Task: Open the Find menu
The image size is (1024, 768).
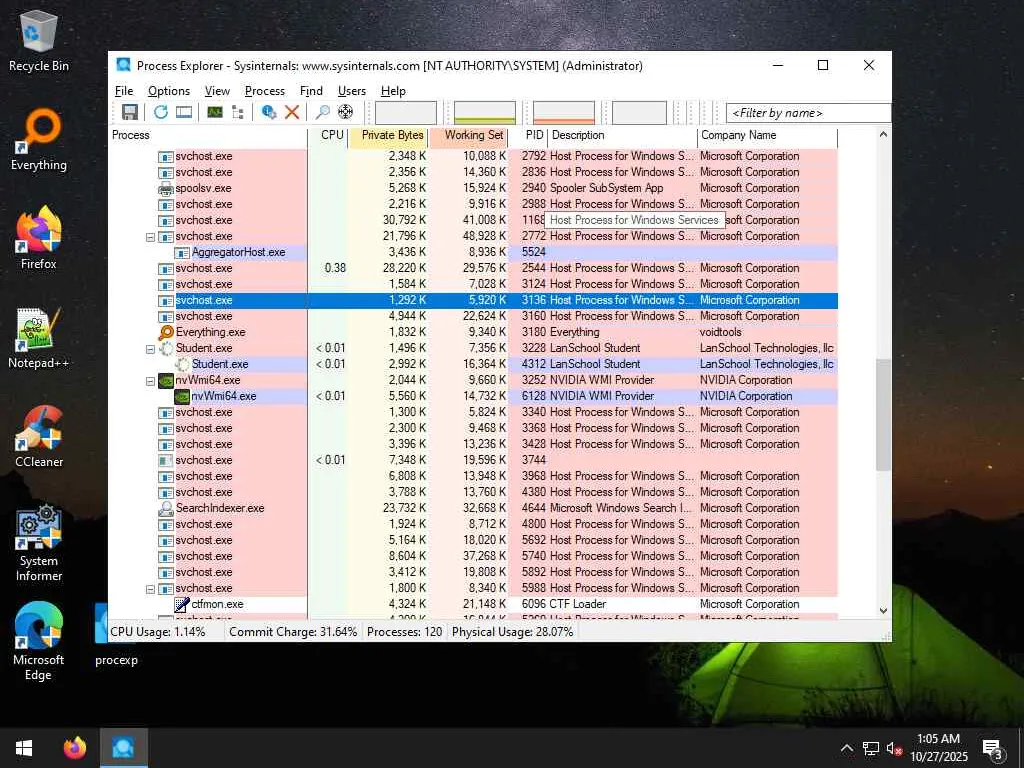Action: tap(311, 91)
